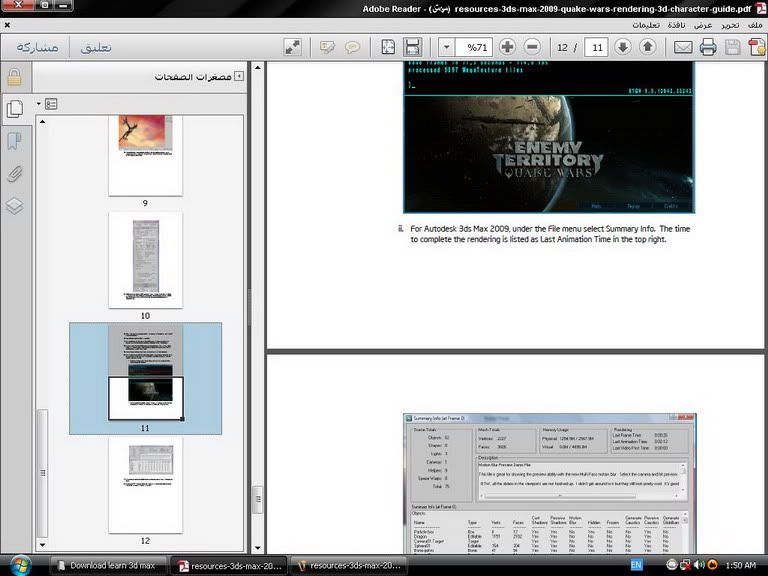Collapse the page thumbnails pane arrow

239,76
